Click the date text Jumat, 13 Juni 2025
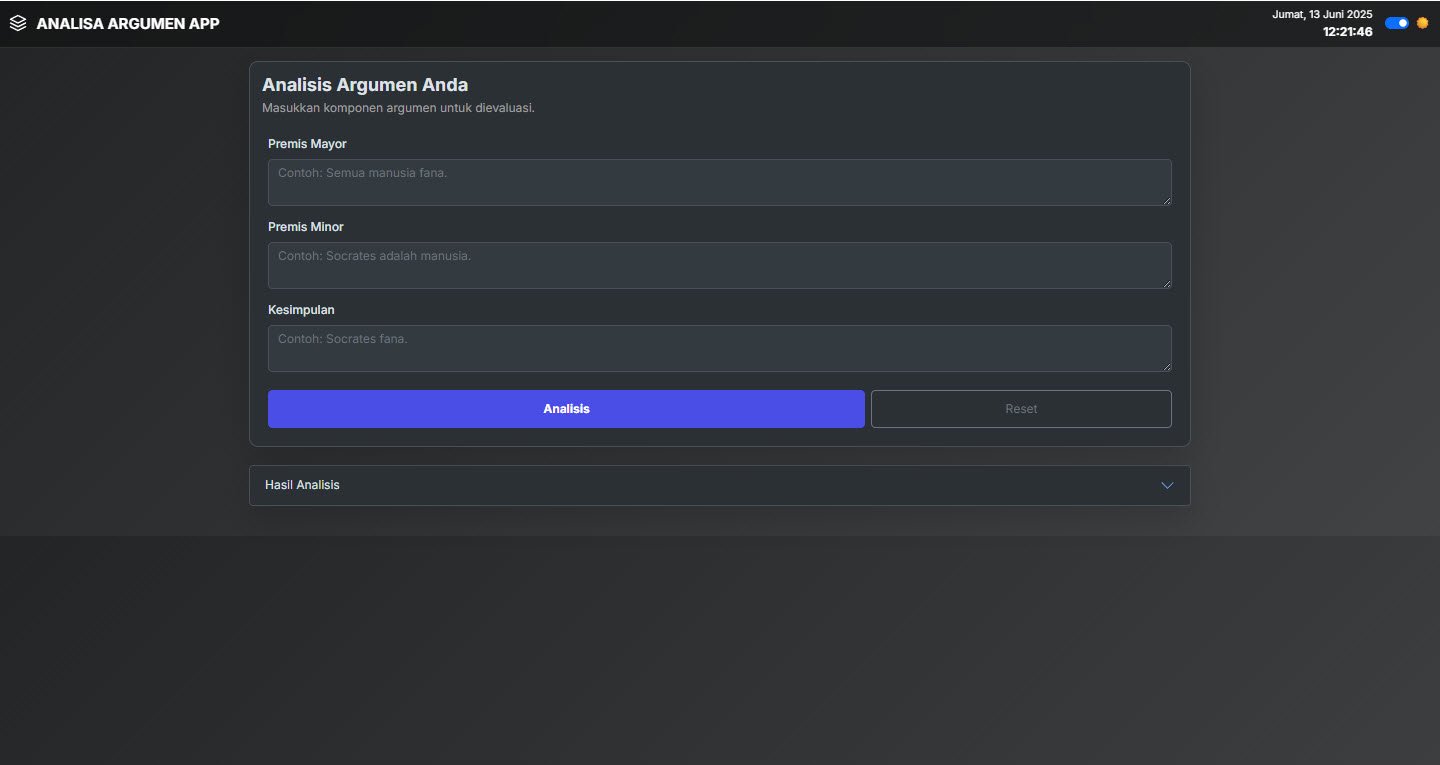Screen dimensions: 1440x765 point(1322,15)
